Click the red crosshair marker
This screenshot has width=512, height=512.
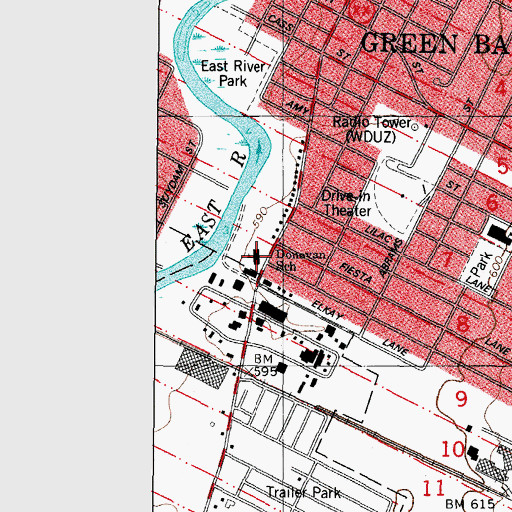click(256, 256)
